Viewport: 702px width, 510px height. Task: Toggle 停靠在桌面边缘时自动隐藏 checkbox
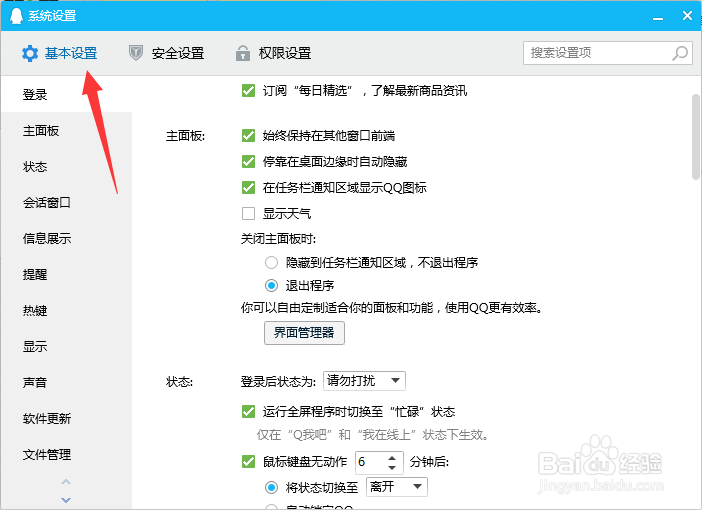click(x=248, y=161)
